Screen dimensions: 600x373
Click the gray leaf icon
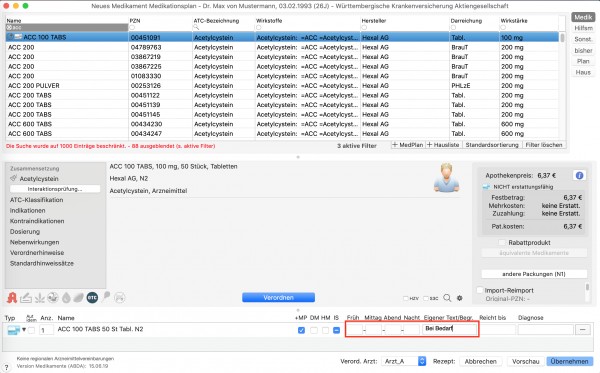pyautogui.click(x=79, y=298)
